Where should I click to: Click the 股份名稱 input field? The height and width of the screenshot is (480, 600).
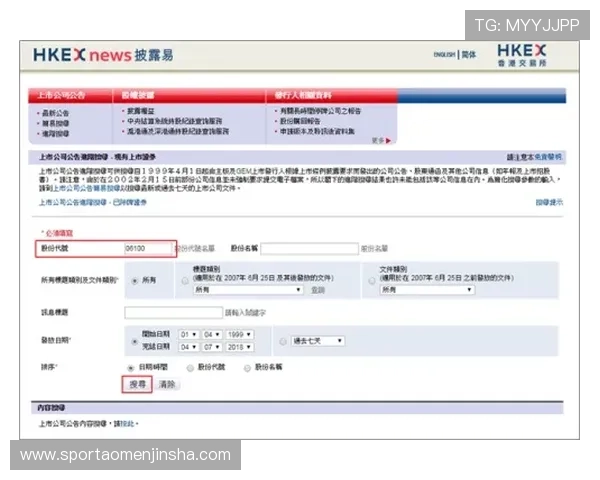point(309,249)
